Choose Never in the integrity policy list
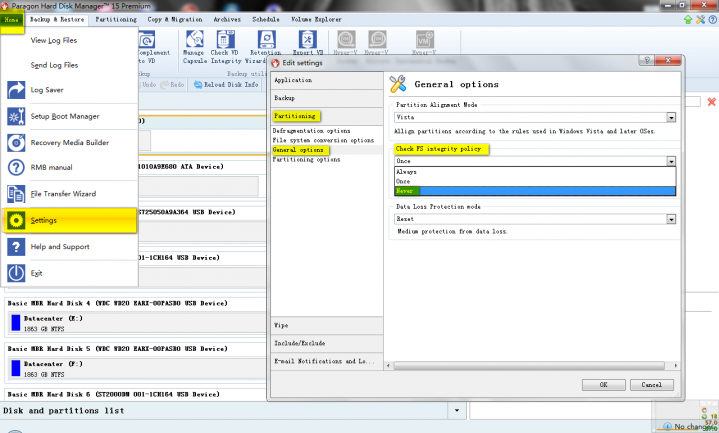 pyautogui.click(x=535, y=191)
